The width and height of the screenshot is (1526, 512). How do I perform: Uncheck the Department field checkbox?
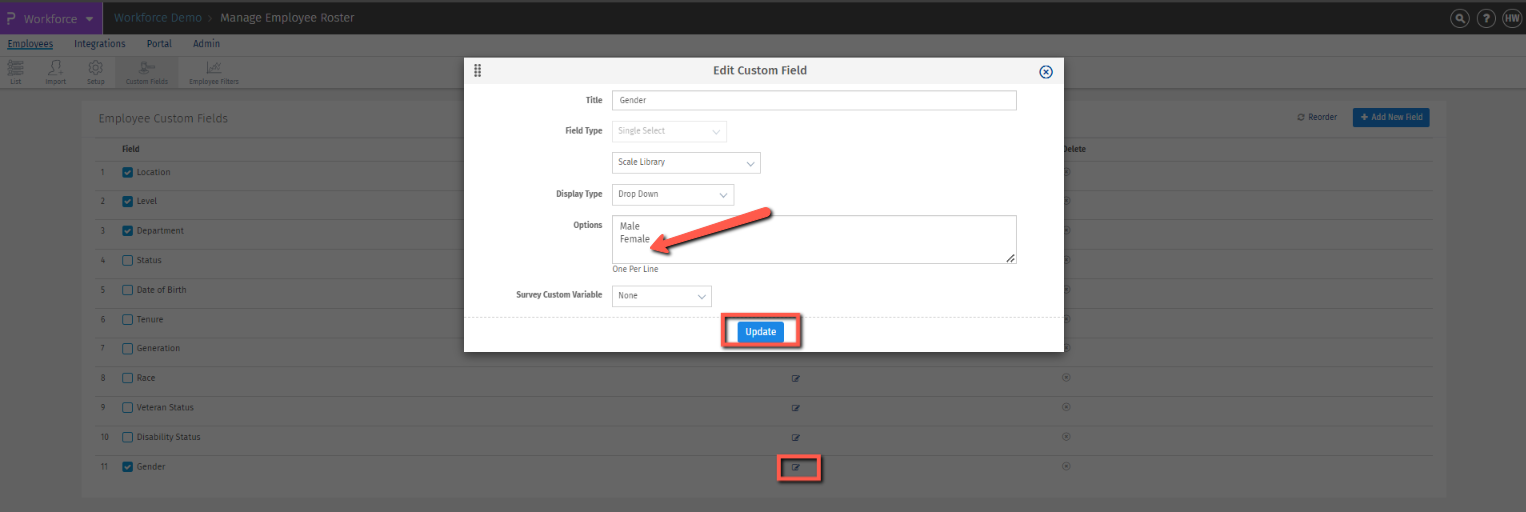(127, 231)
